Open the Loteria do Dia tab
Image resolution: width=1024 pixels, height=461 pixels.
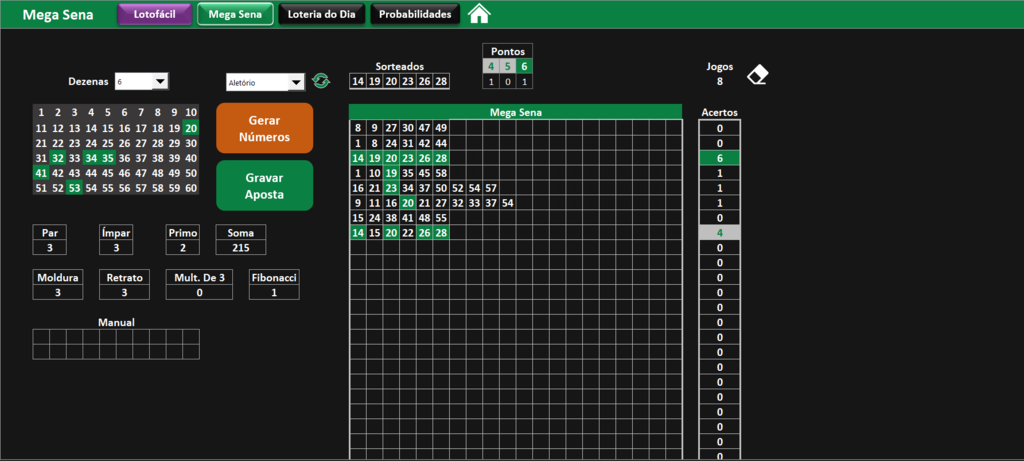point(321,14)
